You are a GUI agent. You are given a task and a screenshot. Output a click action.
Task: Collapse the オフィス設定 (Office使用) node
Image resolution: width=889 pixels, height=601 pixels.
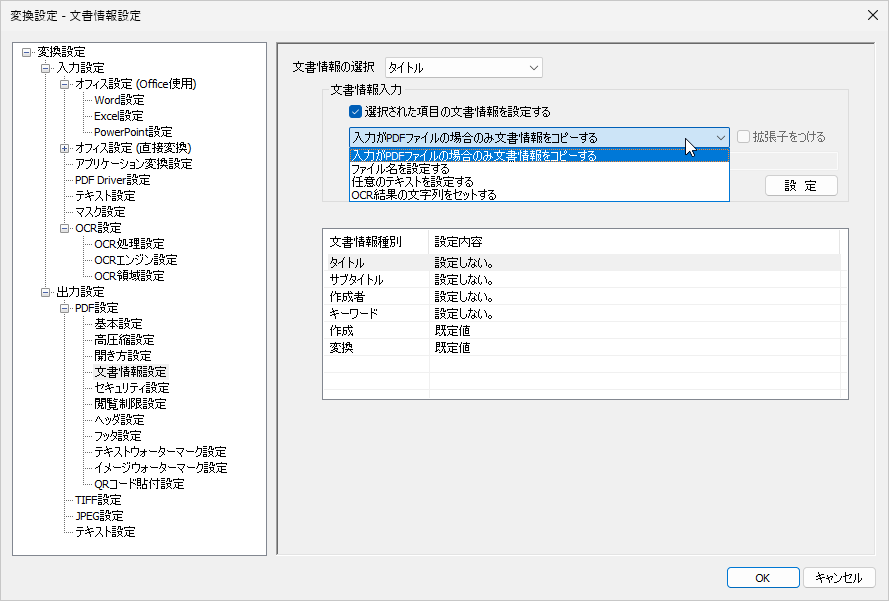click(65, 84)
